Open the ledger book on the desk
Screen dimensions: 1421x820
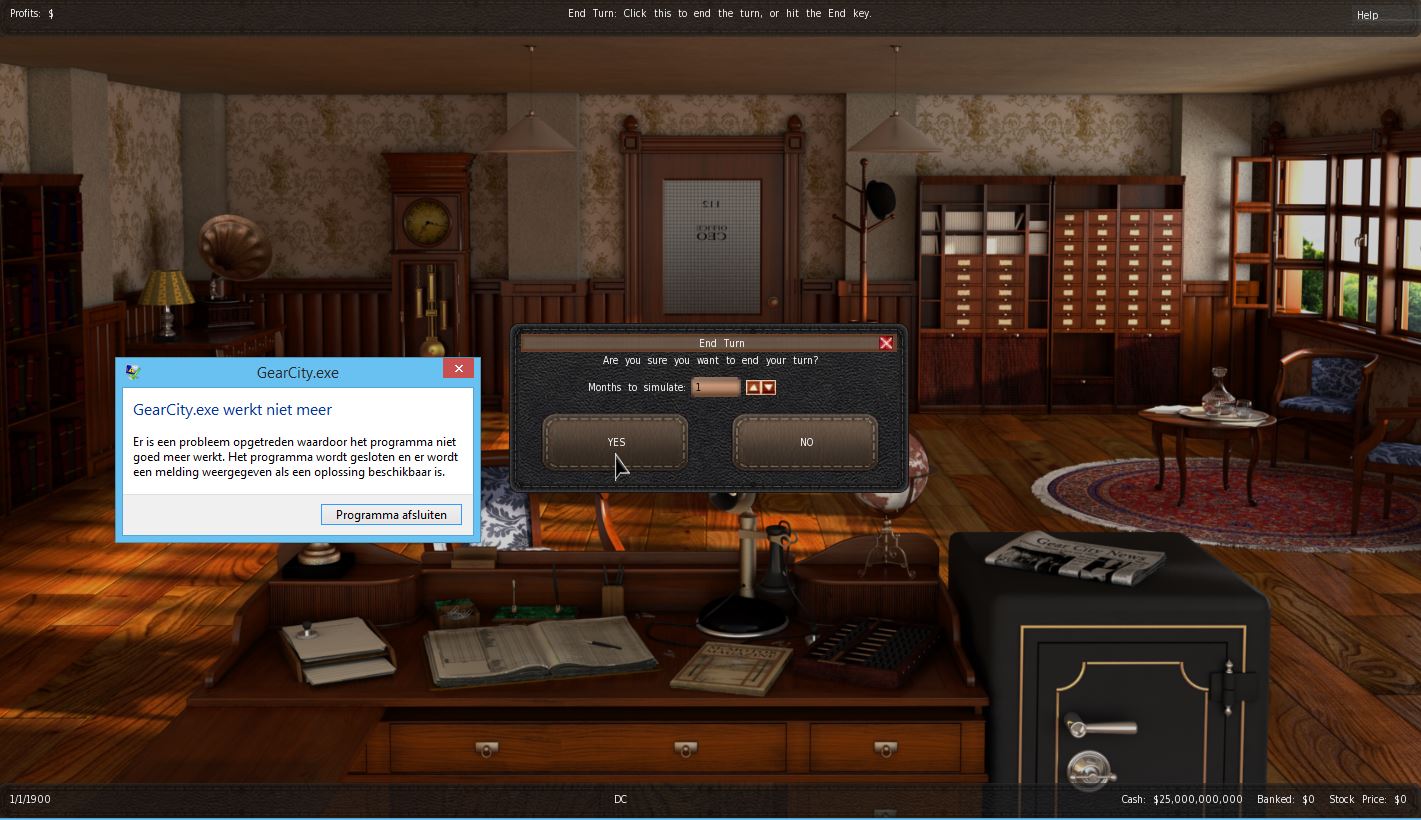pos(538,649)
